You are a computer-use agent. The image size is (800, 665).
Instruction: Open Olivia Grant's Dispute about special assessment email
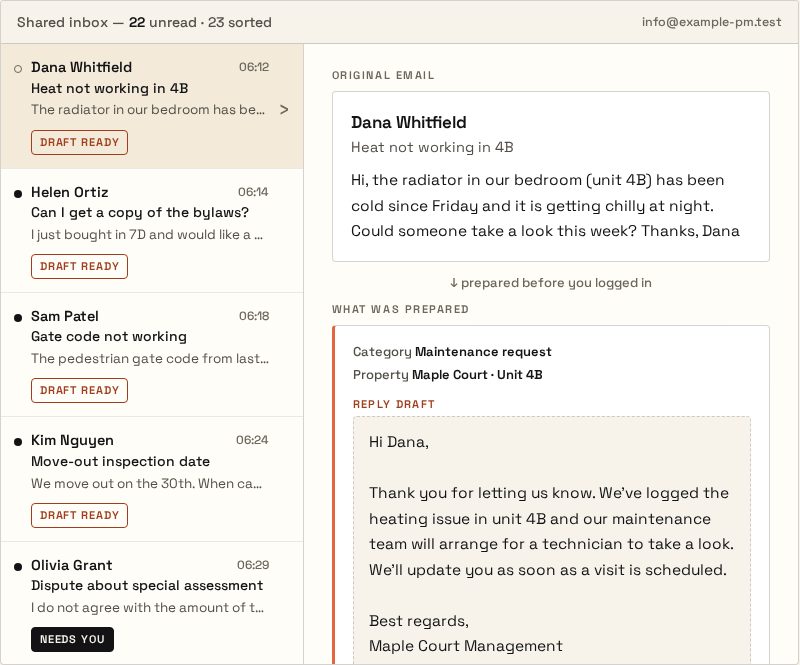[152, 603]
